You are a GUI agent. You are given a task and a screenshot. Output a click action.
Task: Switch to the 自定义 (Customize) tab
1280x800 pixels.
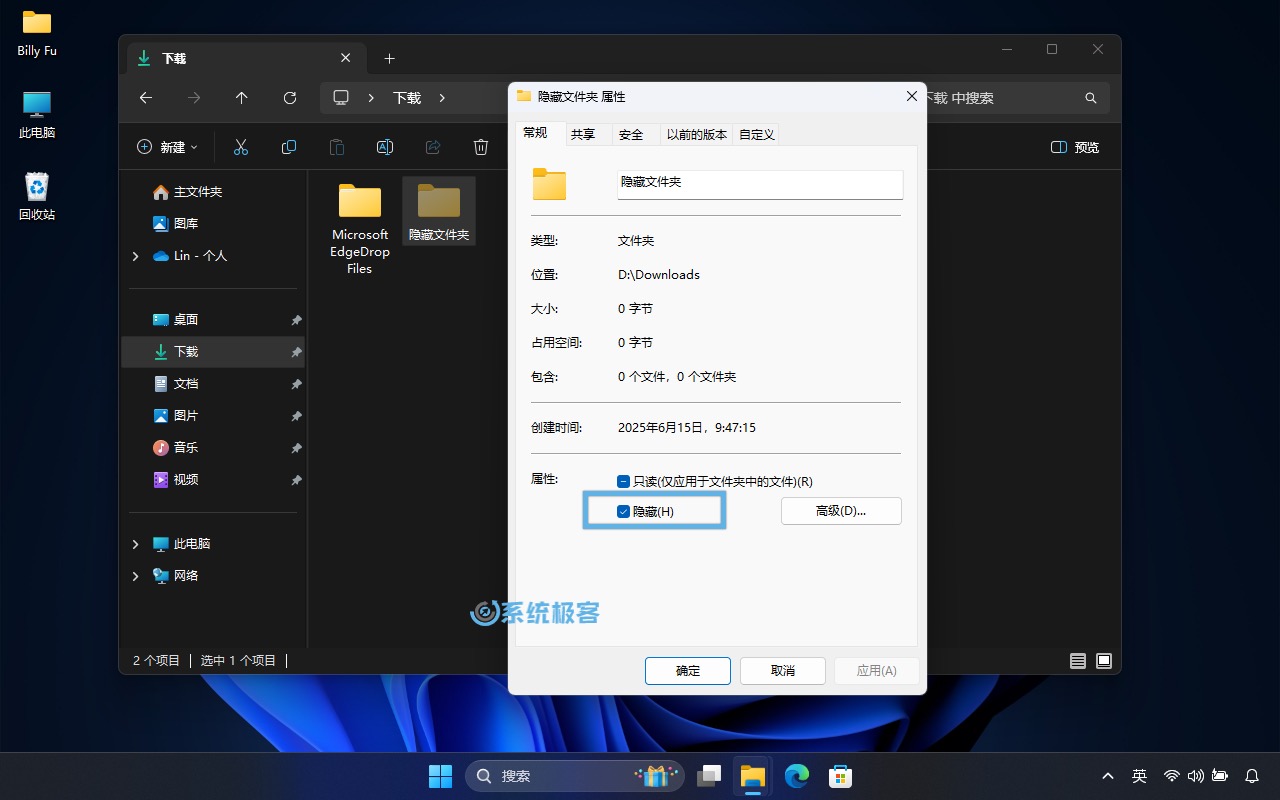[x=757, y=134]
